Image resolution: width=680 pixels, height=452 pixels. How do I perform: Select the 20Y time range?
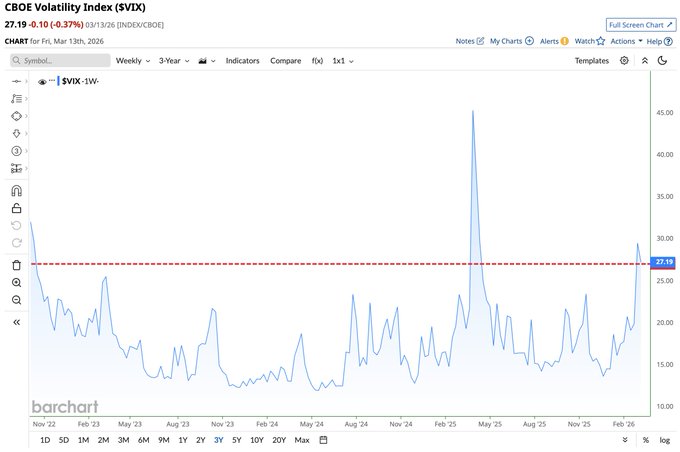279,440
